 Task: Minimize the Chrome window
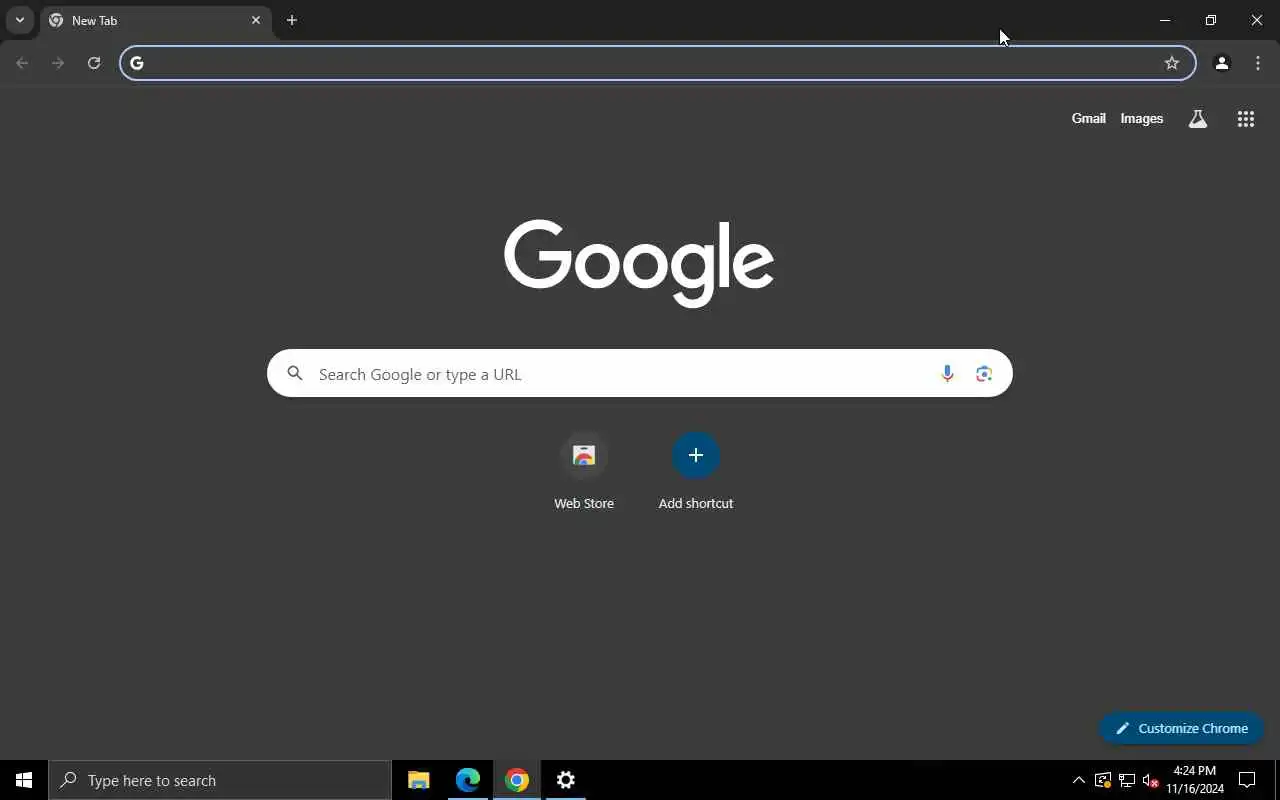(x=1165, y=20)
